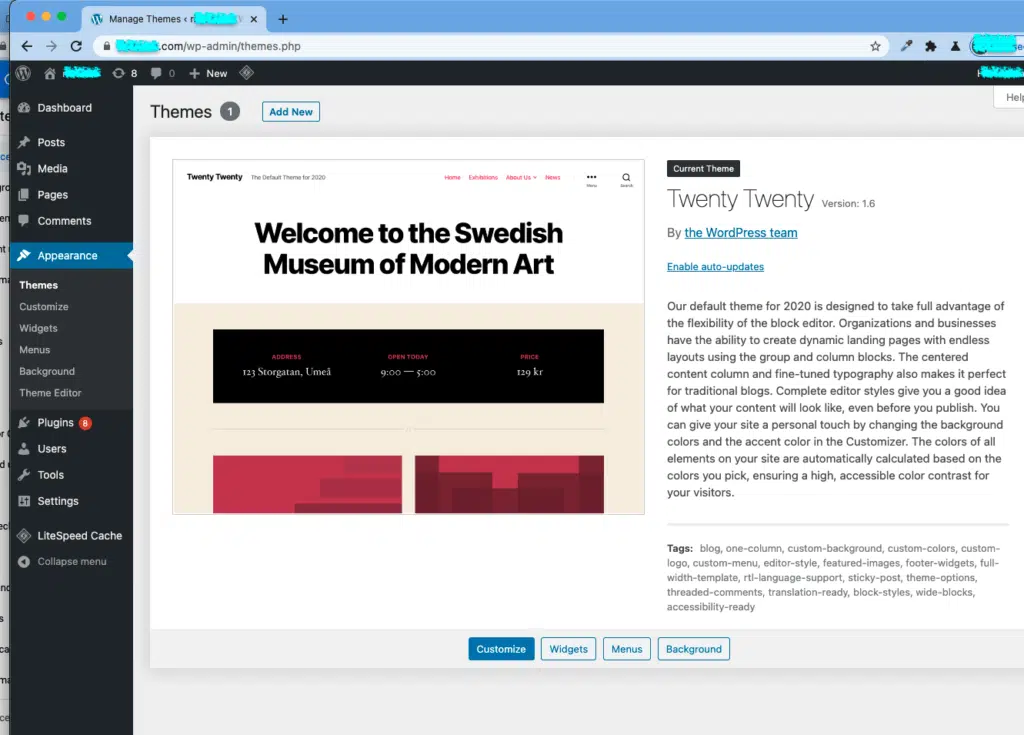This screenshot has height=735, width=1024.
Task: Open the browser profile avatar
Action: point(996,46)
